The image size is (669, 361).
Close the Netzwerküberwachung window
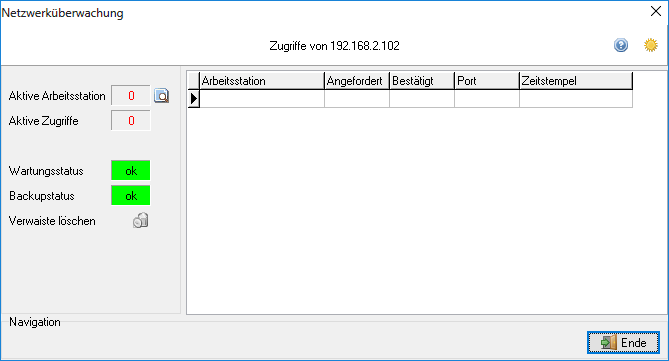pyautogui.click(x=656, y=11)
